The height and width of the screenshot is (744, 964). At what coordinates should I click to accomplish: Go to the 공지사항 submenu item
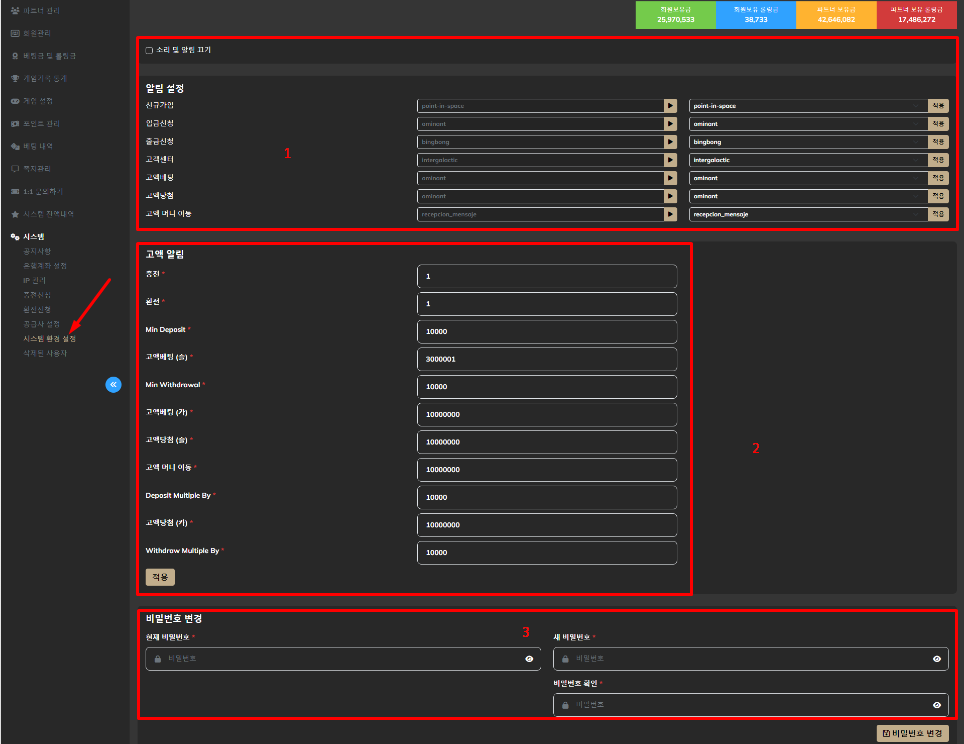37,251
